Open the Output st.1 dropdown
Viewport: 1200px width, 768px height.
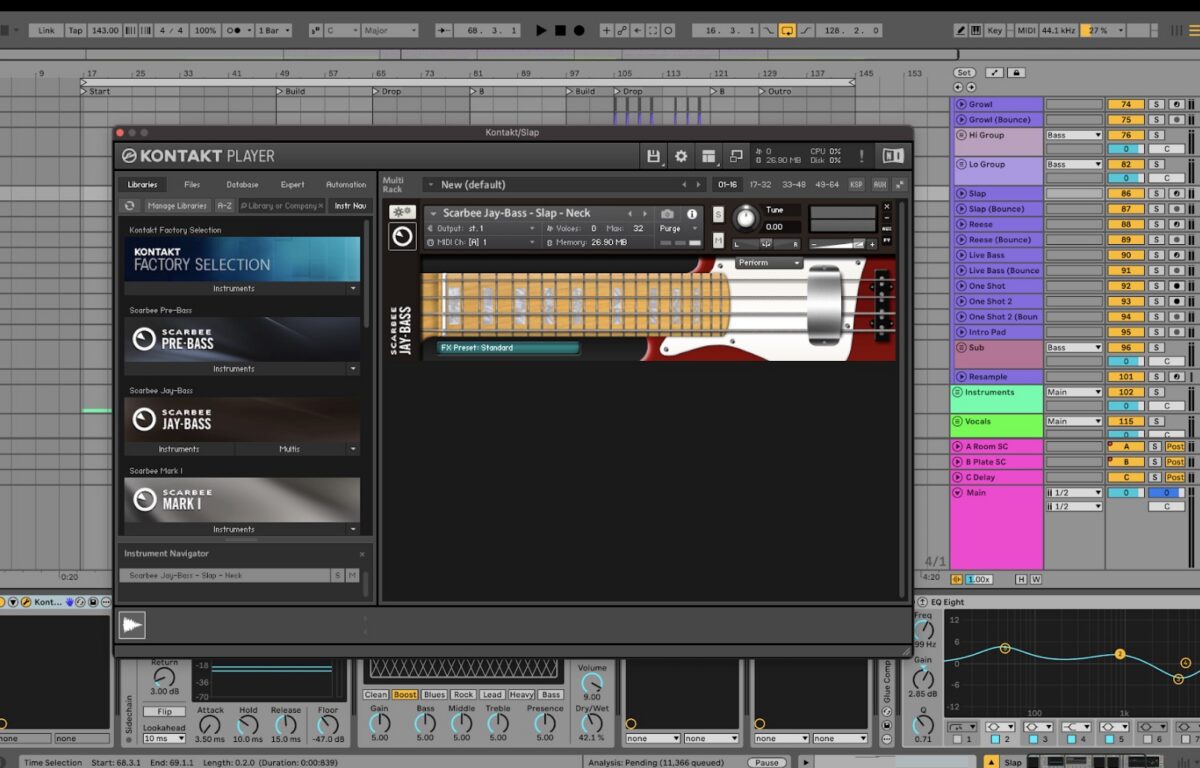[x=484, y=229]
